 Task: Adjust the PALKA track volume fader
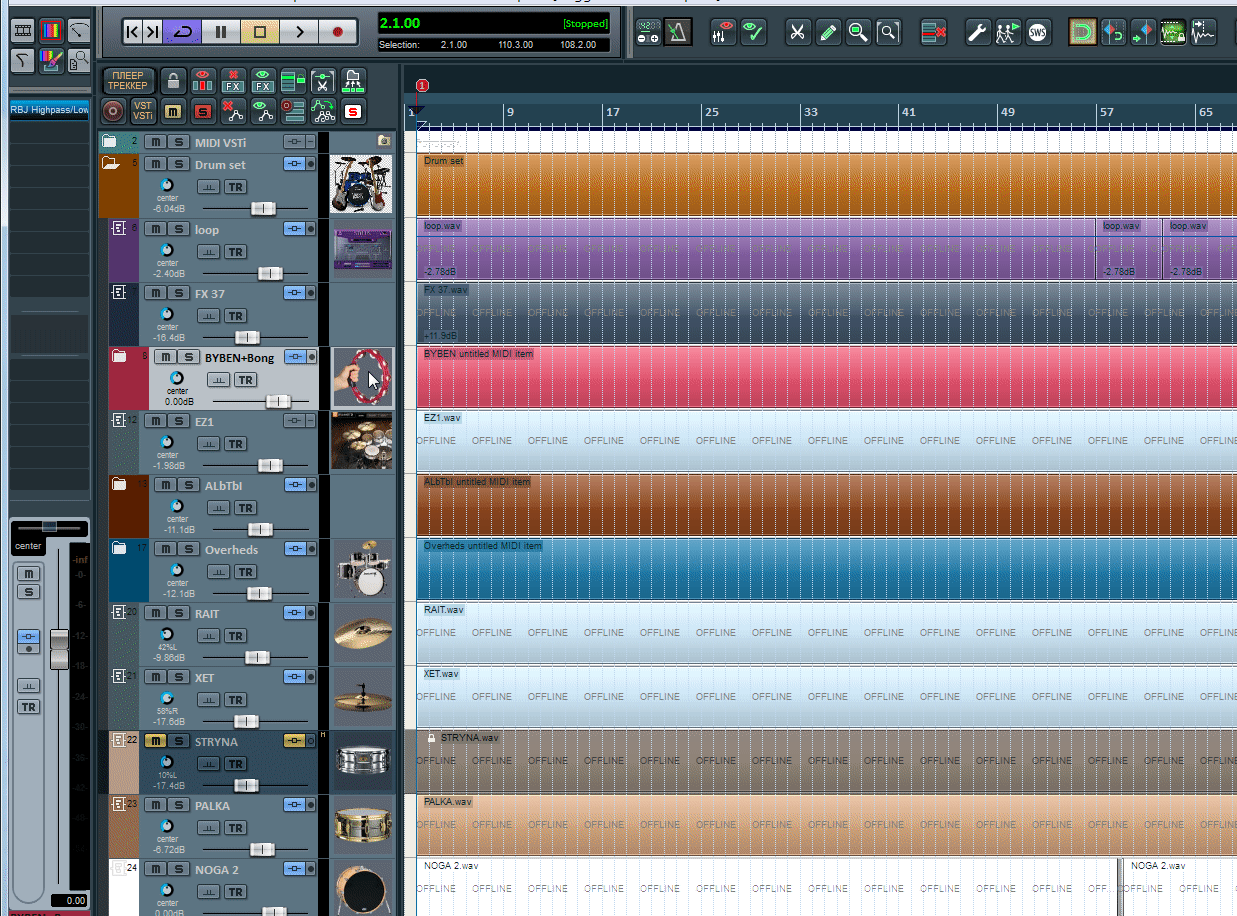point(262,849)
